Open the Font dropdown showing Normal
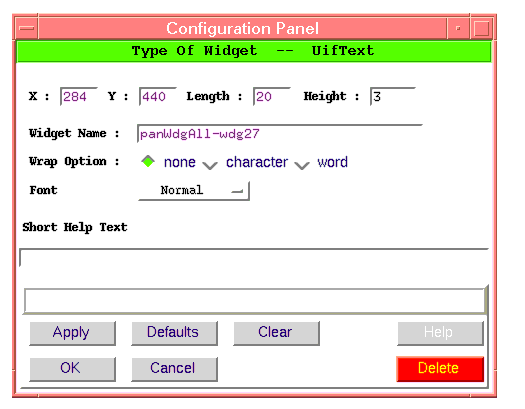The height and width of the screenshot is (409, 525). [x=194, y=191]
